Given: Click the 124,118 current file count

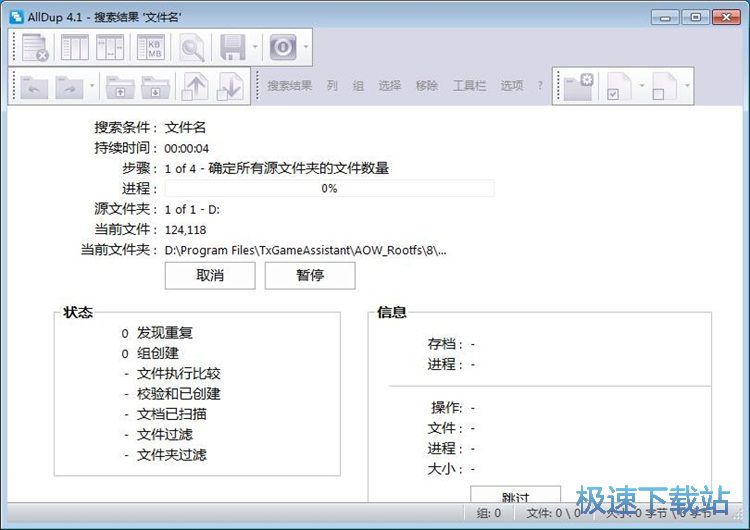Looking at the screenshot, I should click(x=186, y=230).
